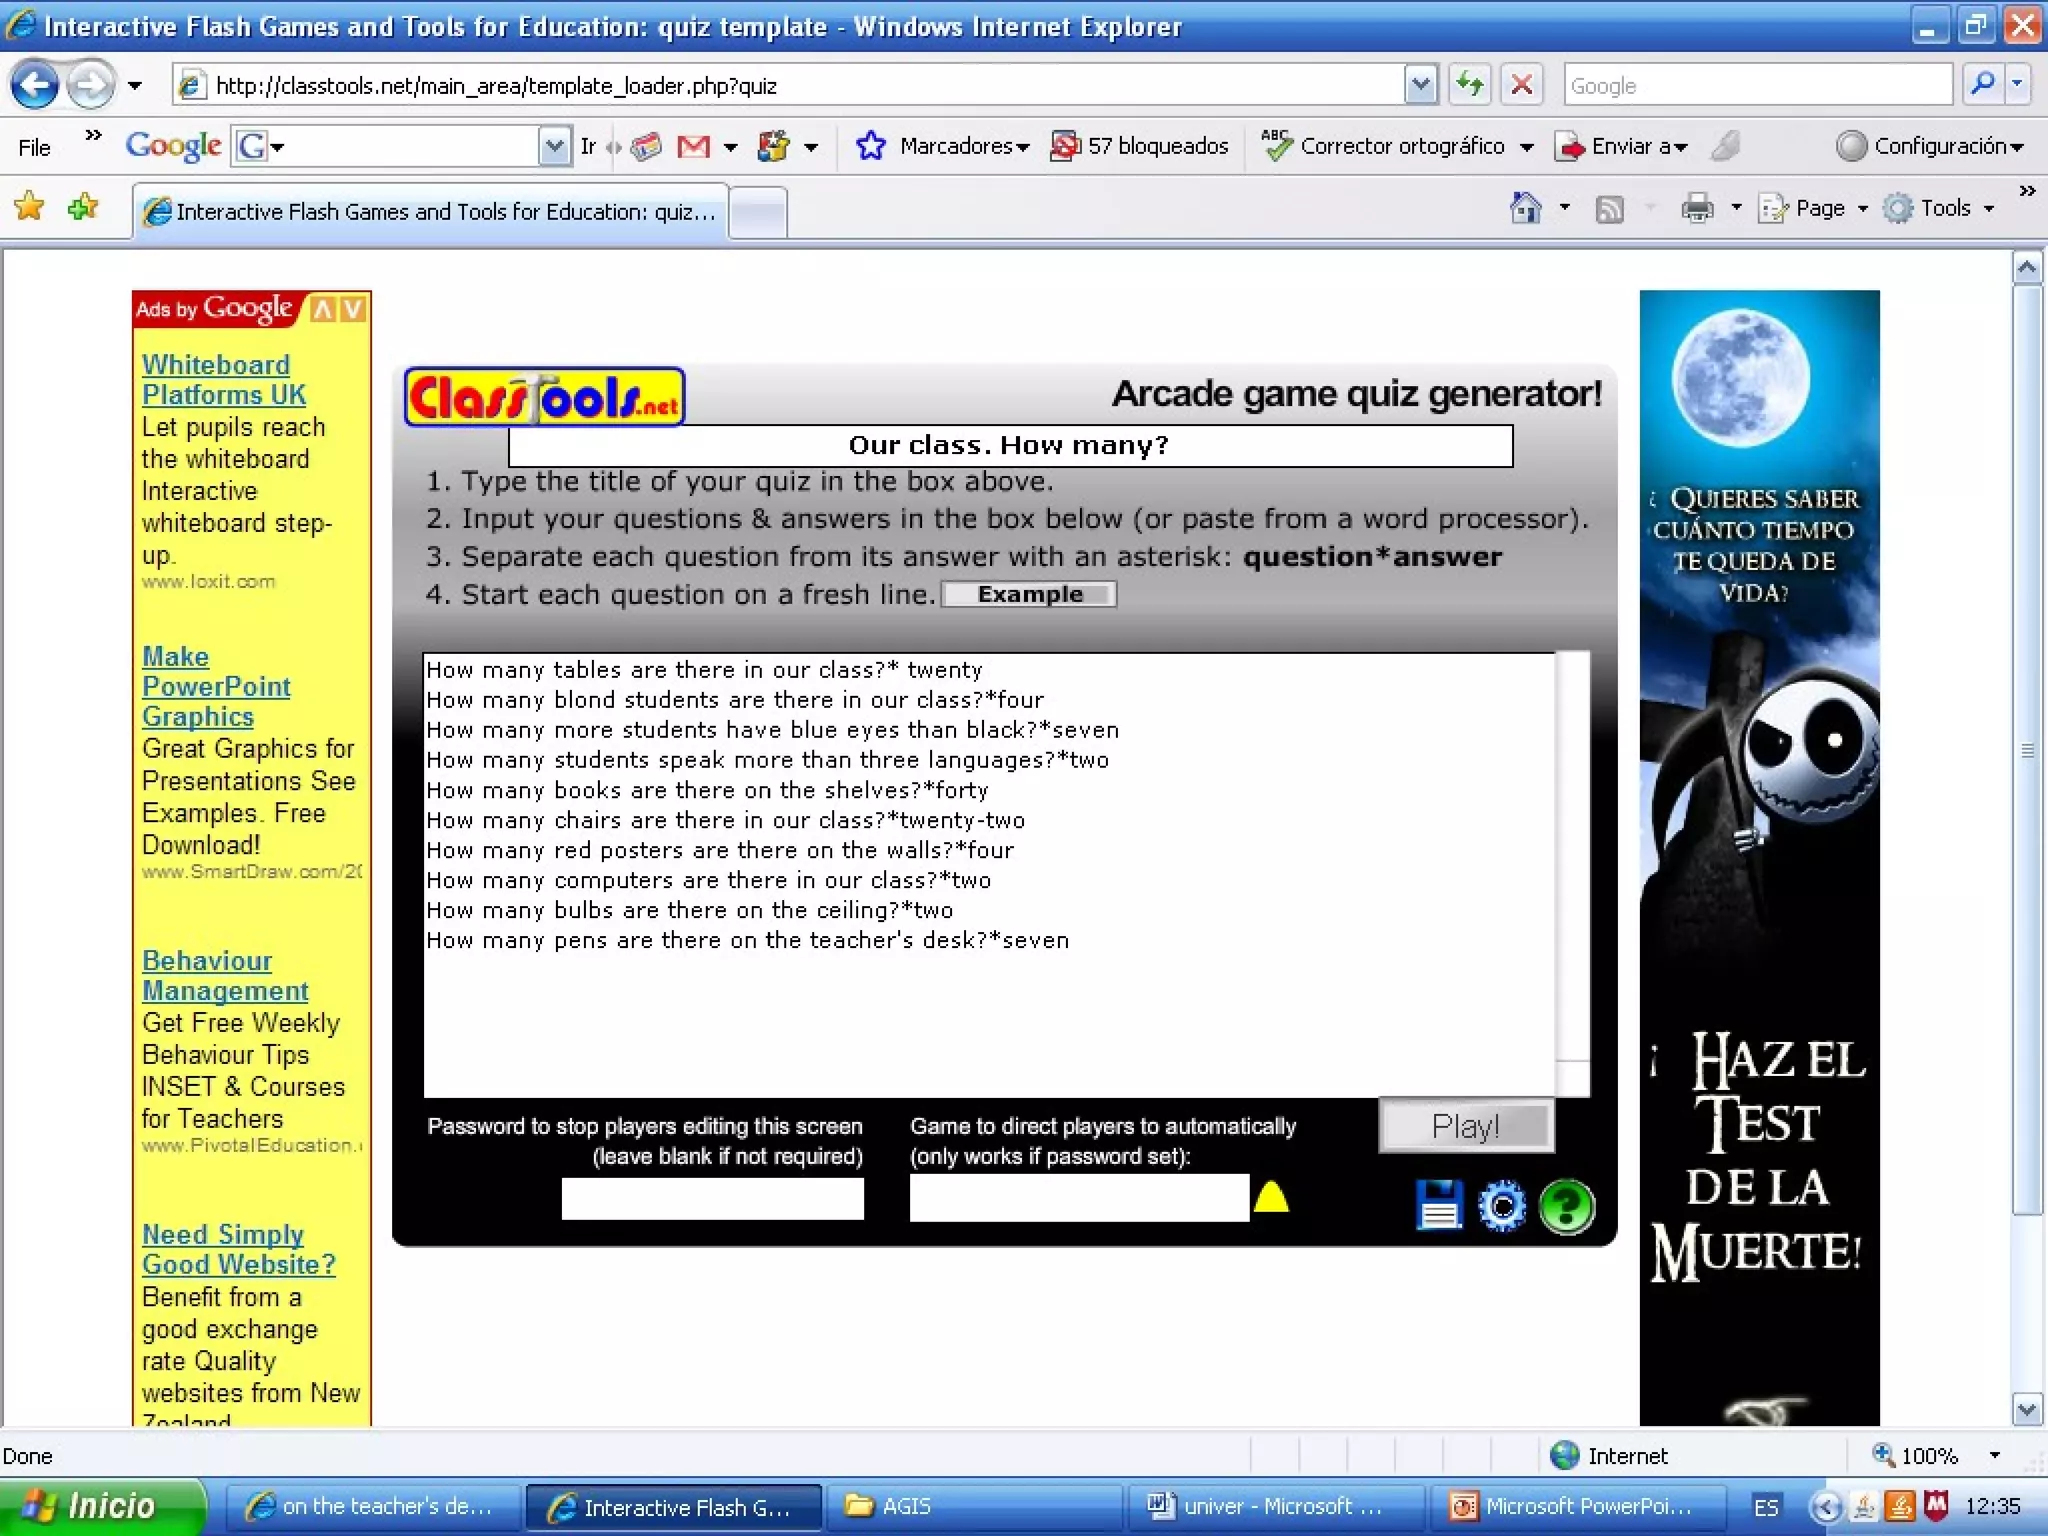Open the File menu
Viewport: 2048px width, 1536px height.
(x=34, y=148)
